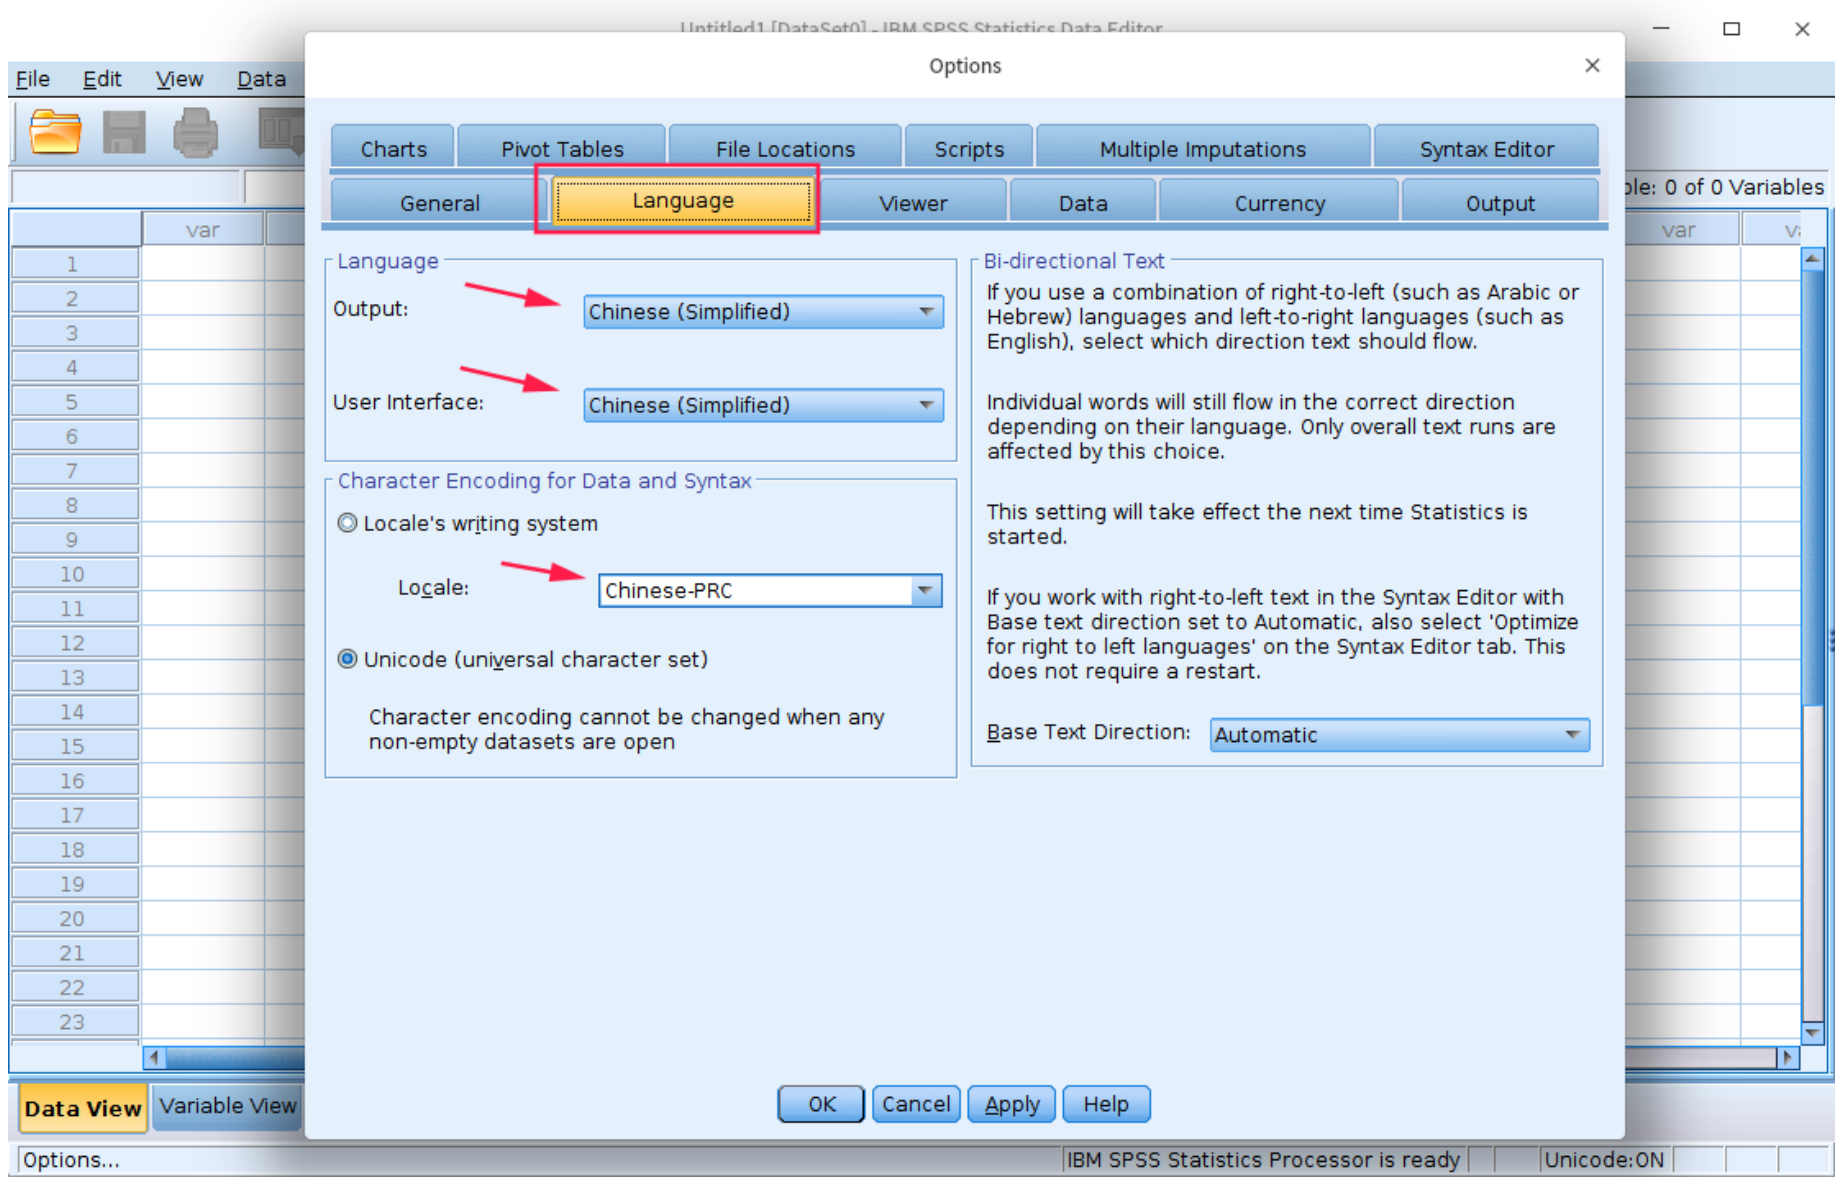Image resolution: width=1837 pixels, height=1182 pixels.
Task: Close the Options dialog with X
Action: [x=1592, y=65]
